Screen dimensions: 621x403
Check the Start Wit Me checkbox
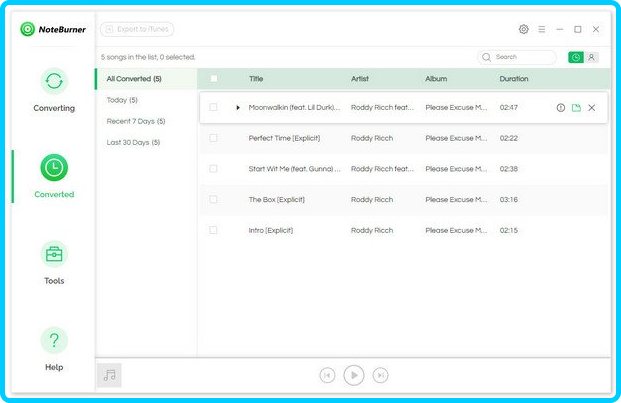pos(213,169)
